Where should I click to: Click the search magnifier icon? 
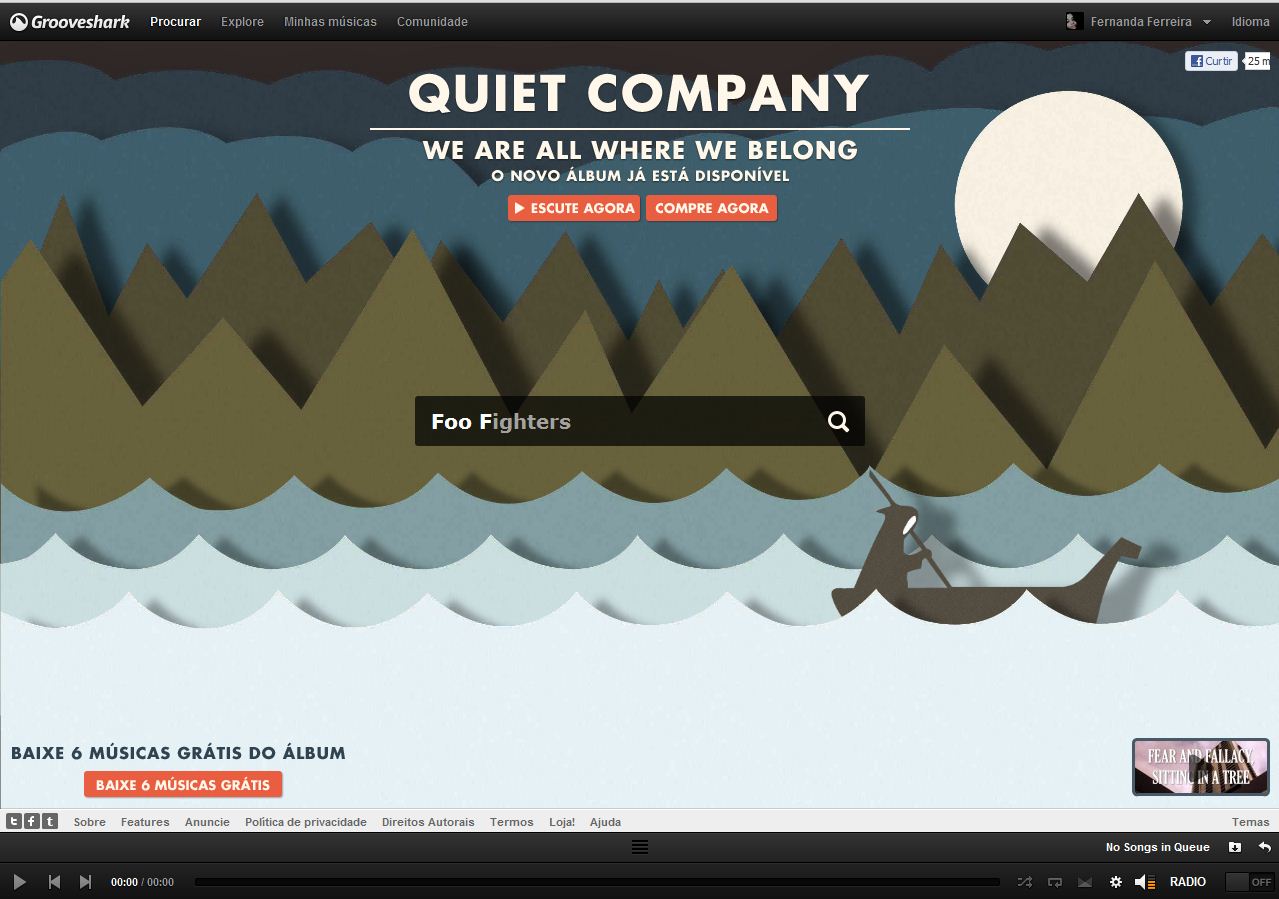[838, 422]
